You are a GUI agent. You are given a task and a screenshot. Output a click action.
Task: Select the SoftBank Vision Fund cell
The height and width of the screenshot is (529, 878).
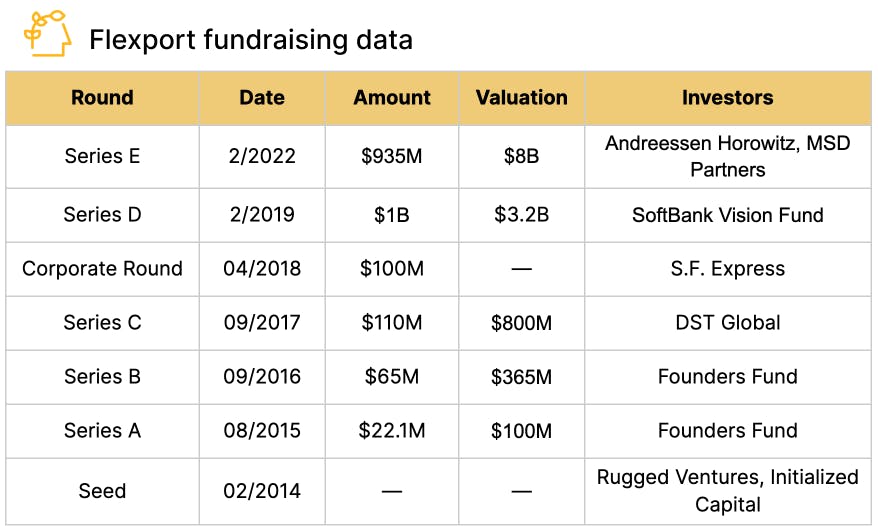pos(727,215)
